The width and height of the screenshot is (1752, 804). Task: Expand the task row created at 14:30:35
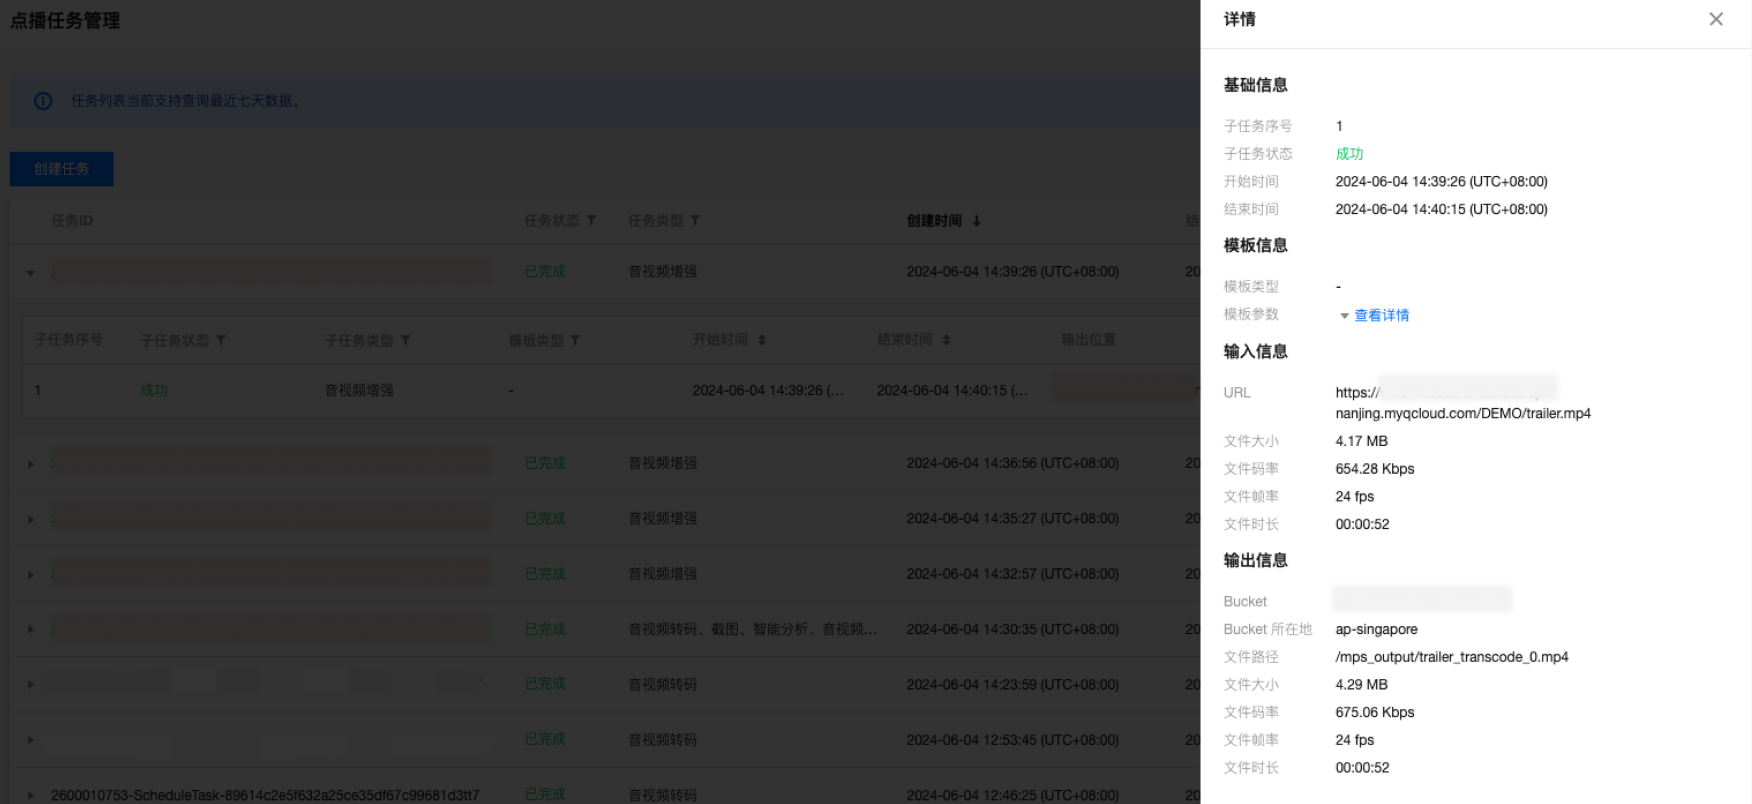click(30, 630)
